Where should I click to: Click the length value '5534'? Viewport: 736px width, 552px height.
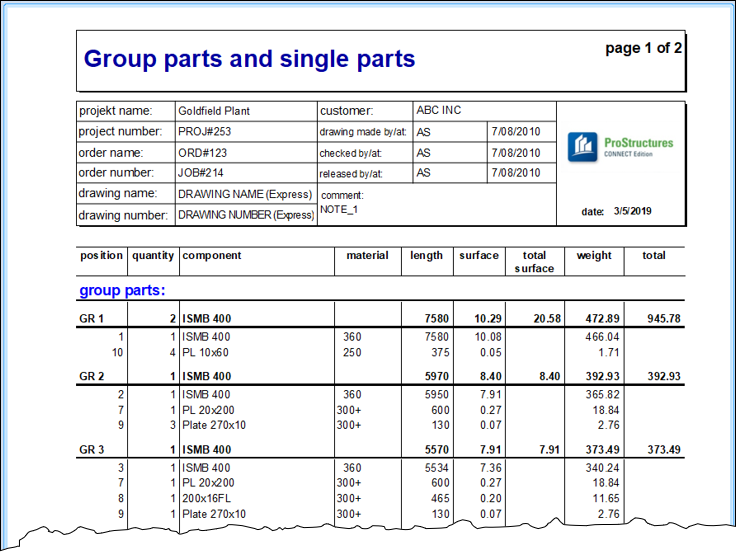tap(437, 468)
